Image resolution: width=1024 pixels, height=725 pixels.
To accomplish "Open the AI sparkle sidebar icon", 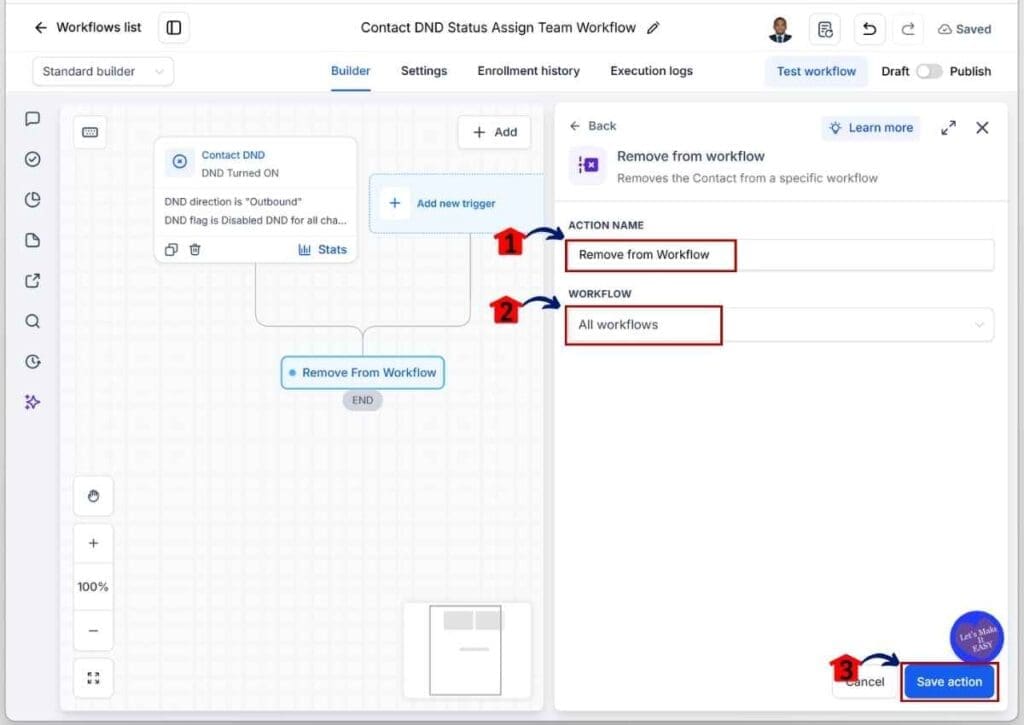I will [x=33, y=402].
